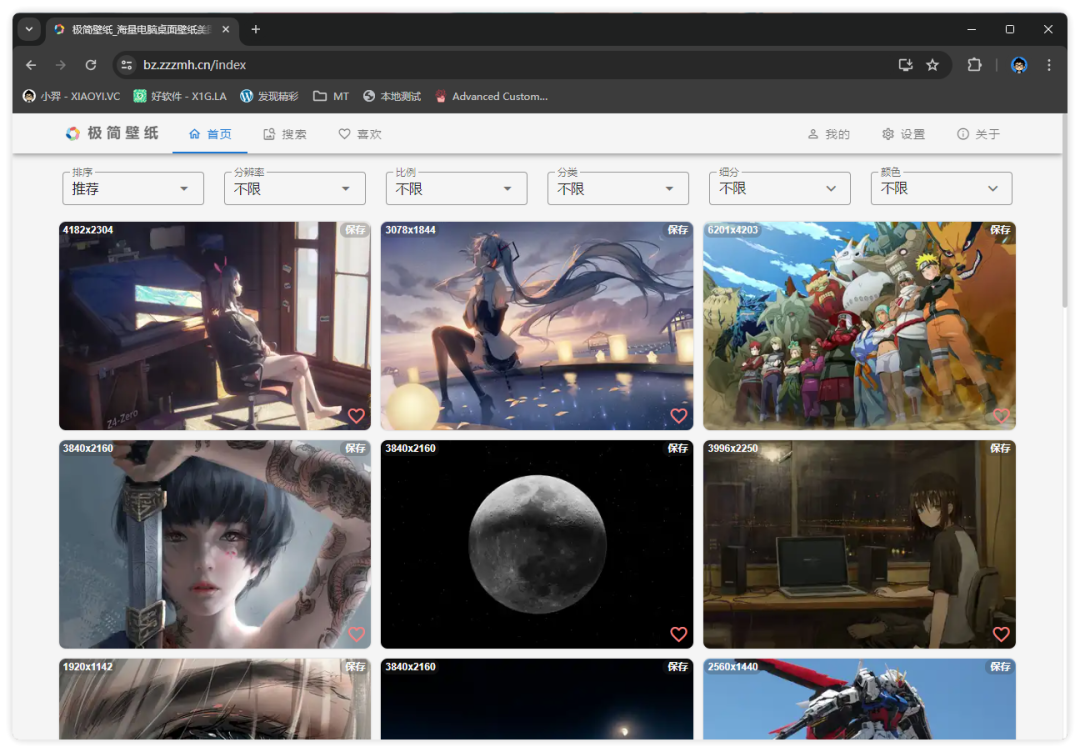1080x752 pixels.
Task: Like the moon wallpaper with heart icon
Action: 678,634
